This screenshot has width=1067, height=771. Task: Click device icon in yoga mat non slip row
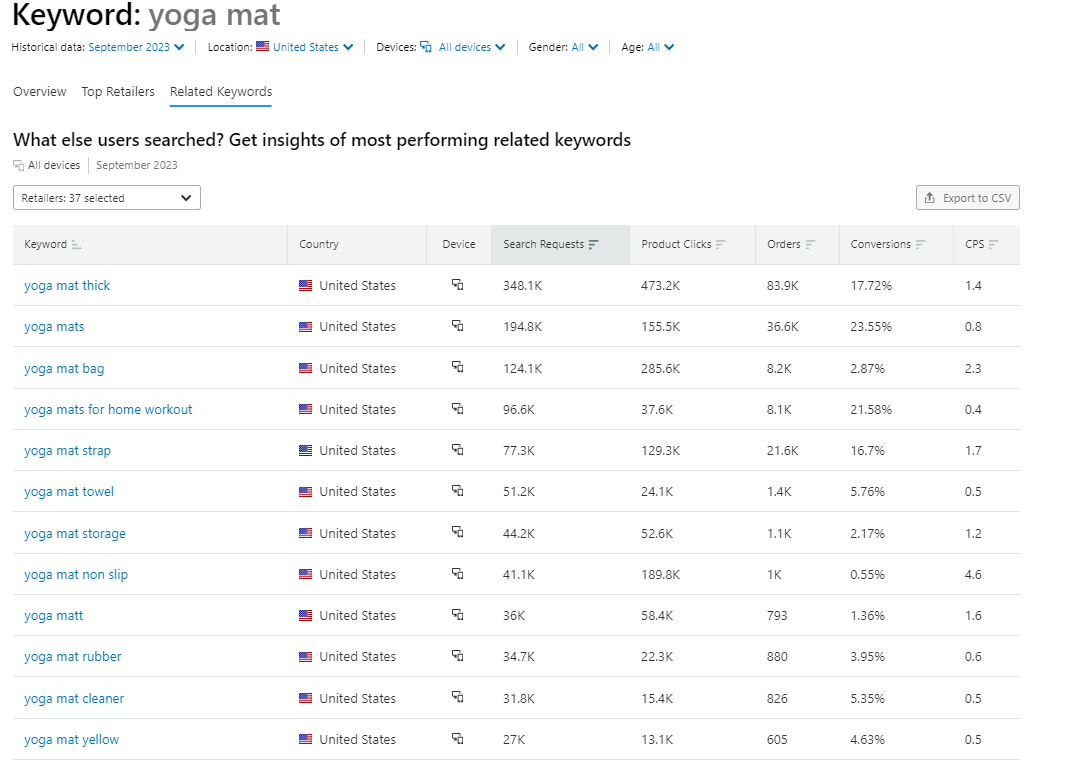[x=458, y=574]
